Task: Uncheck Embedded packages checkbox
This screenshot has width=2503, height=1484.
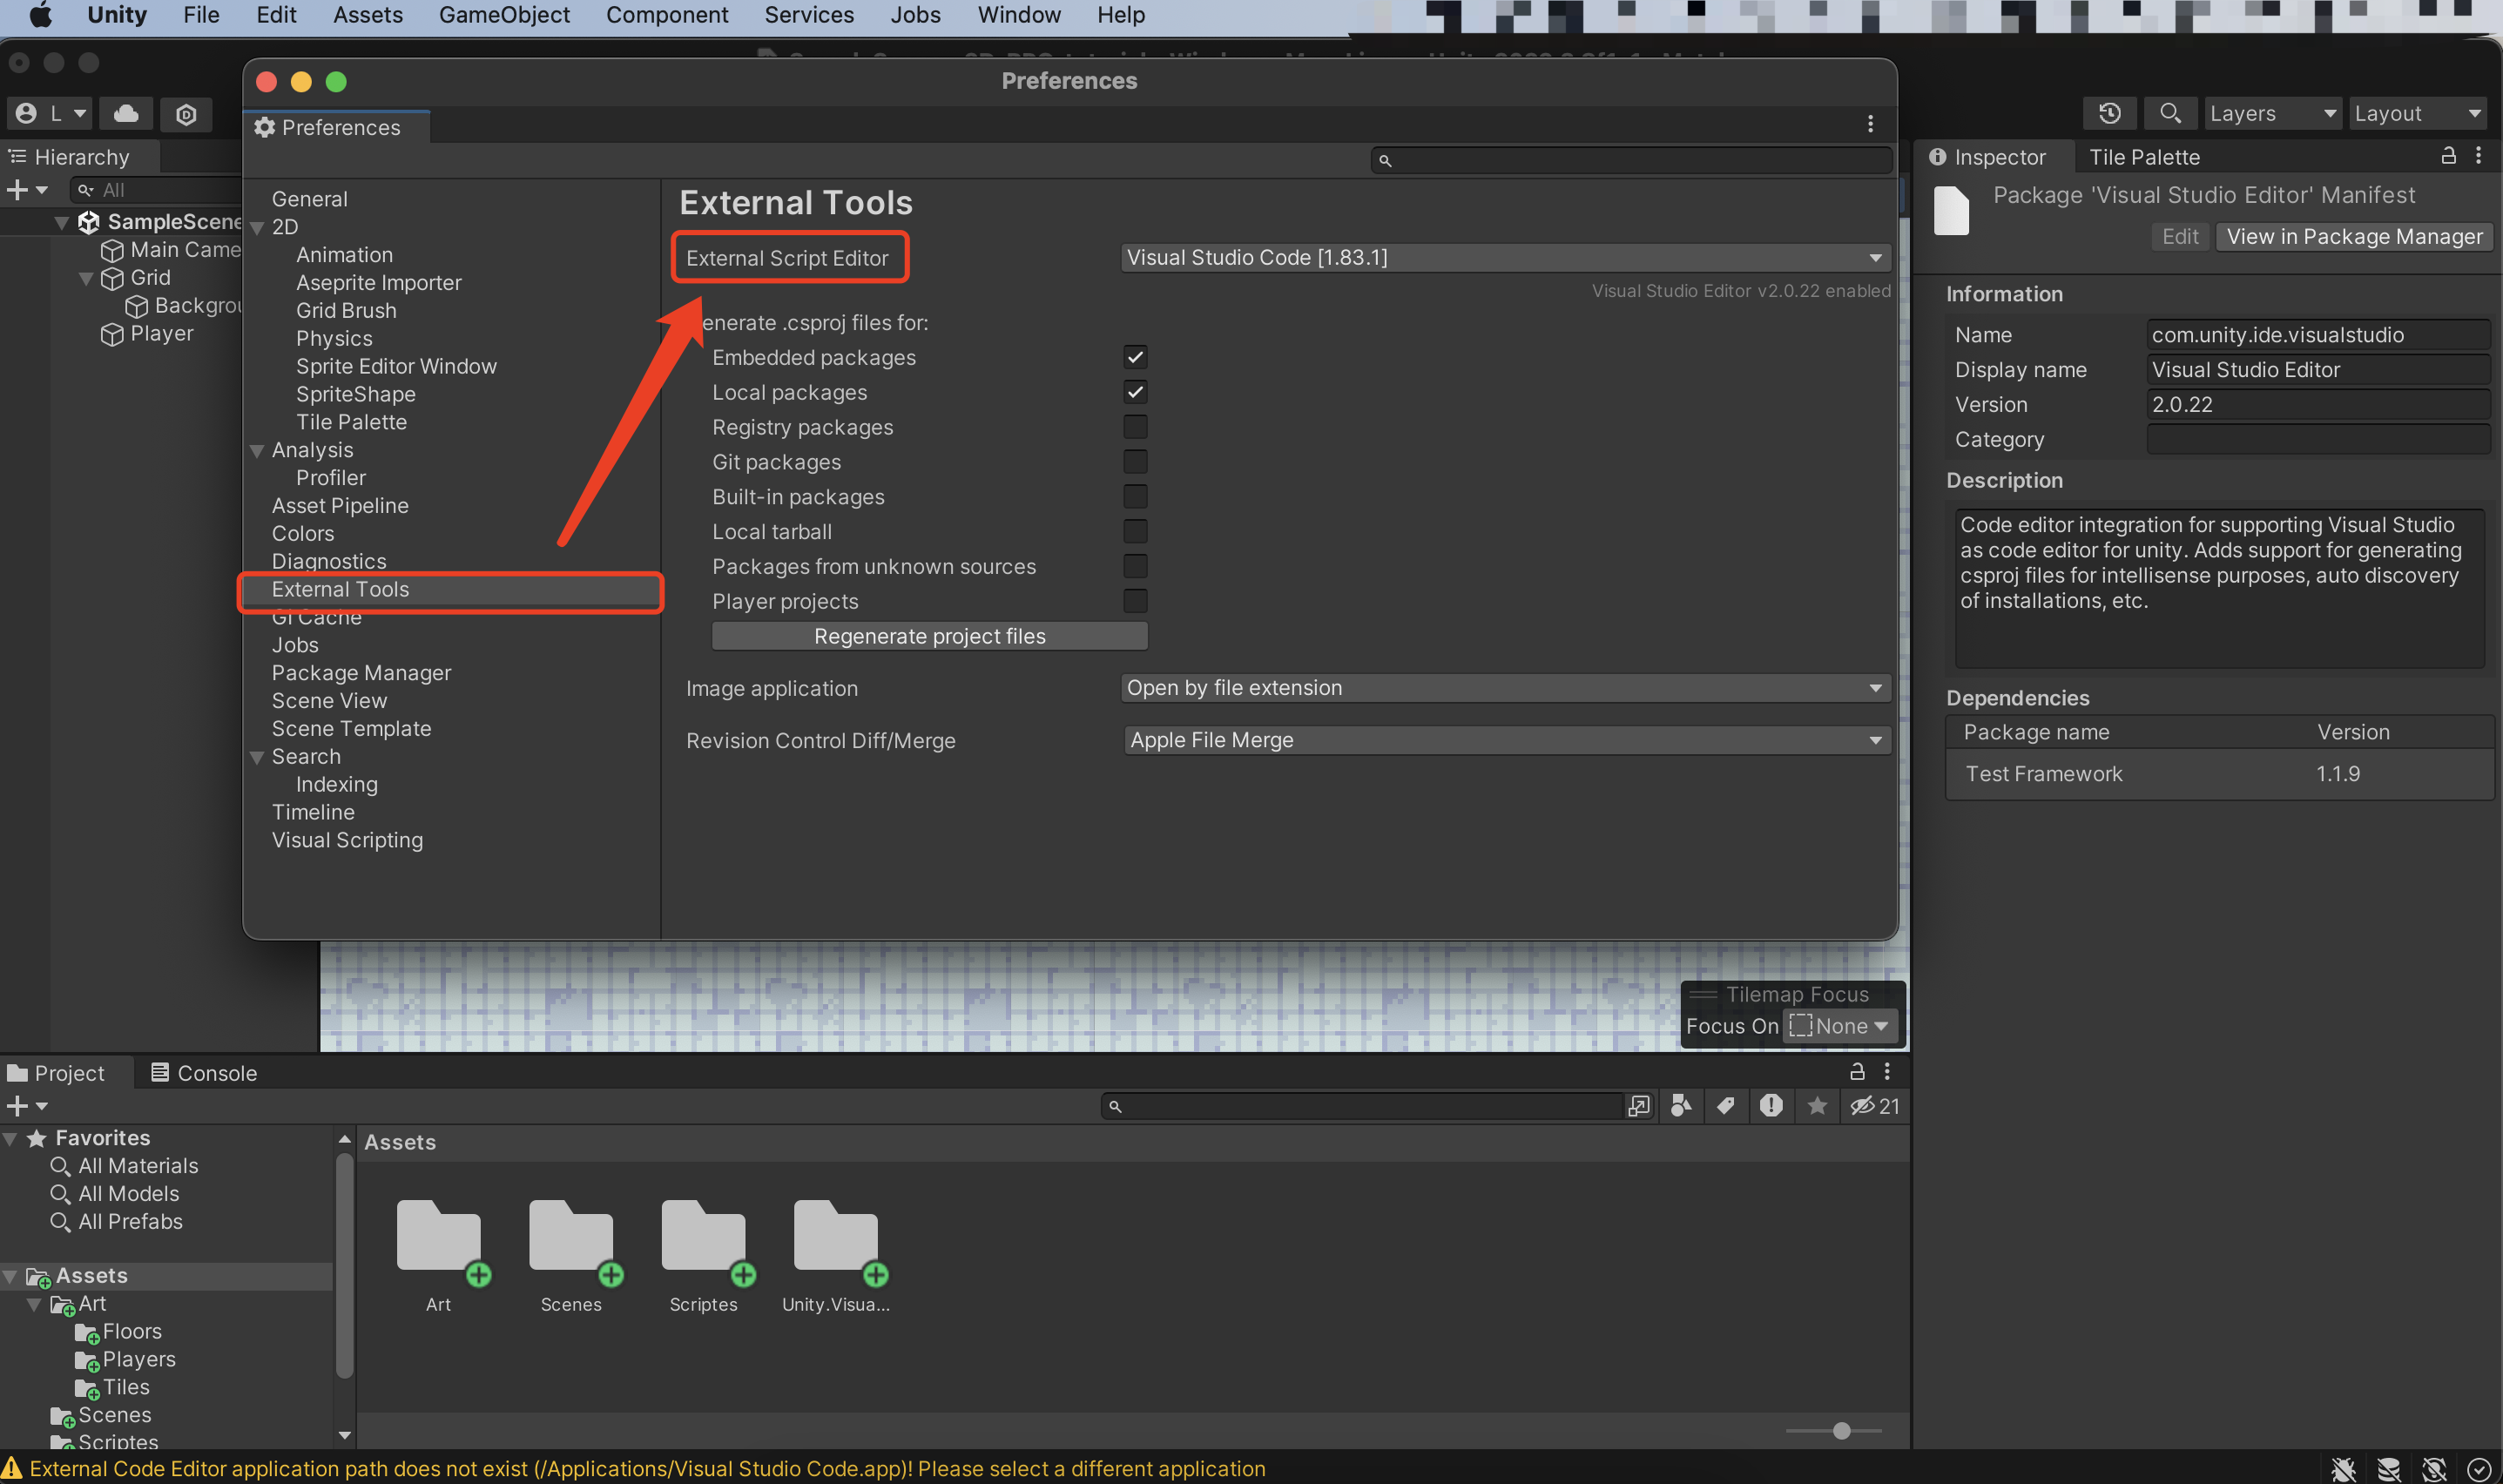Action: pyautogui.click(x=1135, y=357)
